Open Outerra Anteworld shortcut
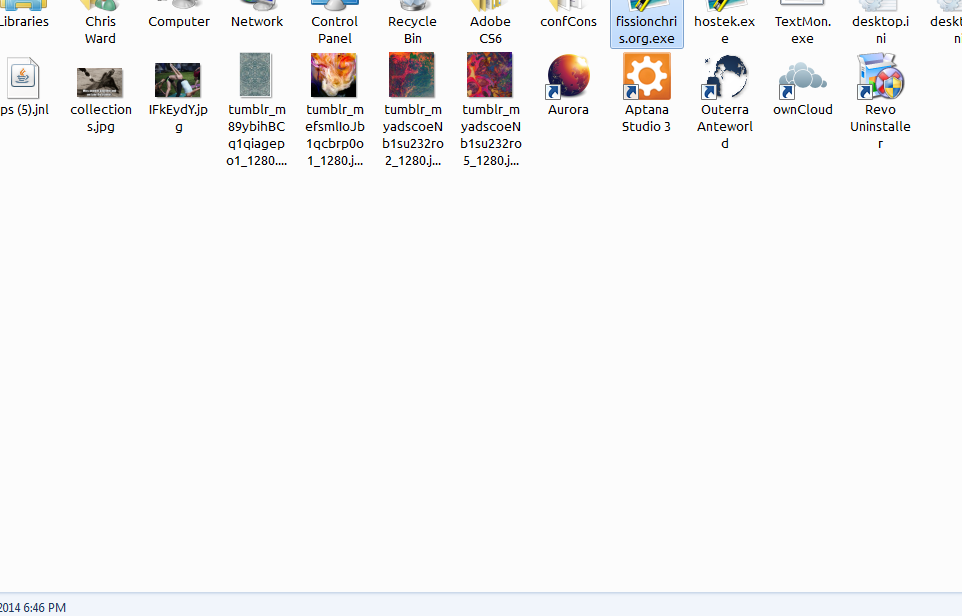Viewport: 962px width, 616px height. point(724,77)
